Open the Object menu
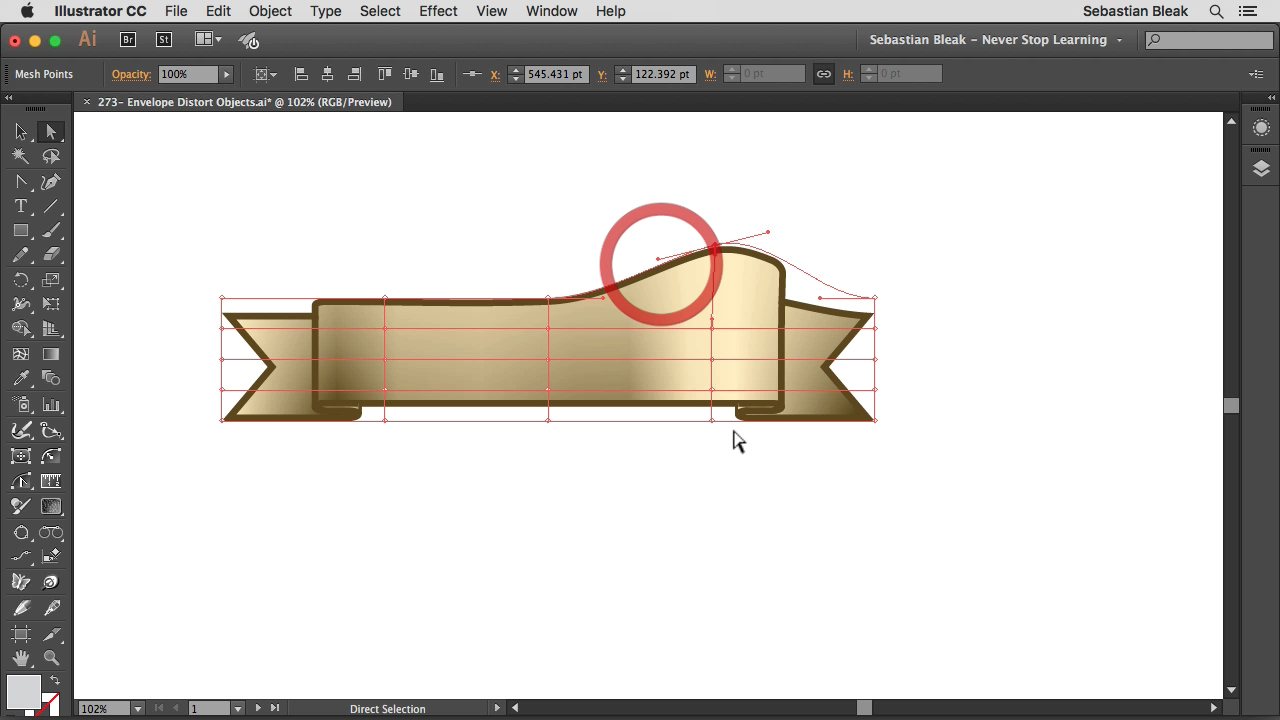 [270, 11]
